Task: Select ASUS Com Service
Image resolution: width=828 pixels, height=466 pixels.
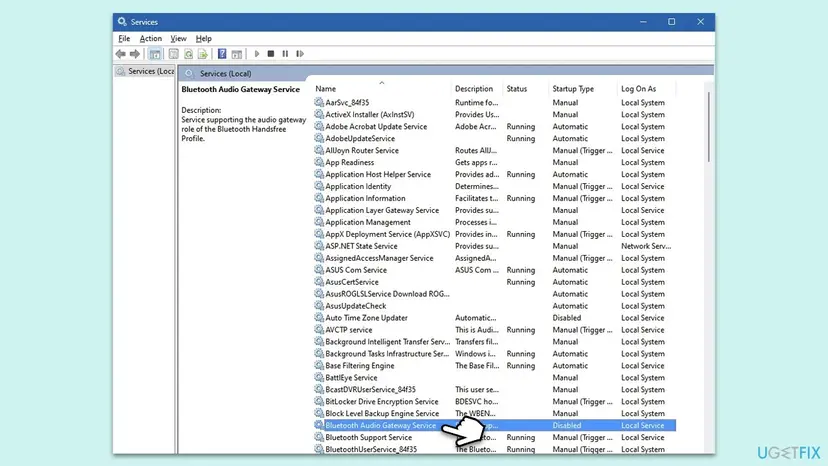Action: click(x=494, y=270)
